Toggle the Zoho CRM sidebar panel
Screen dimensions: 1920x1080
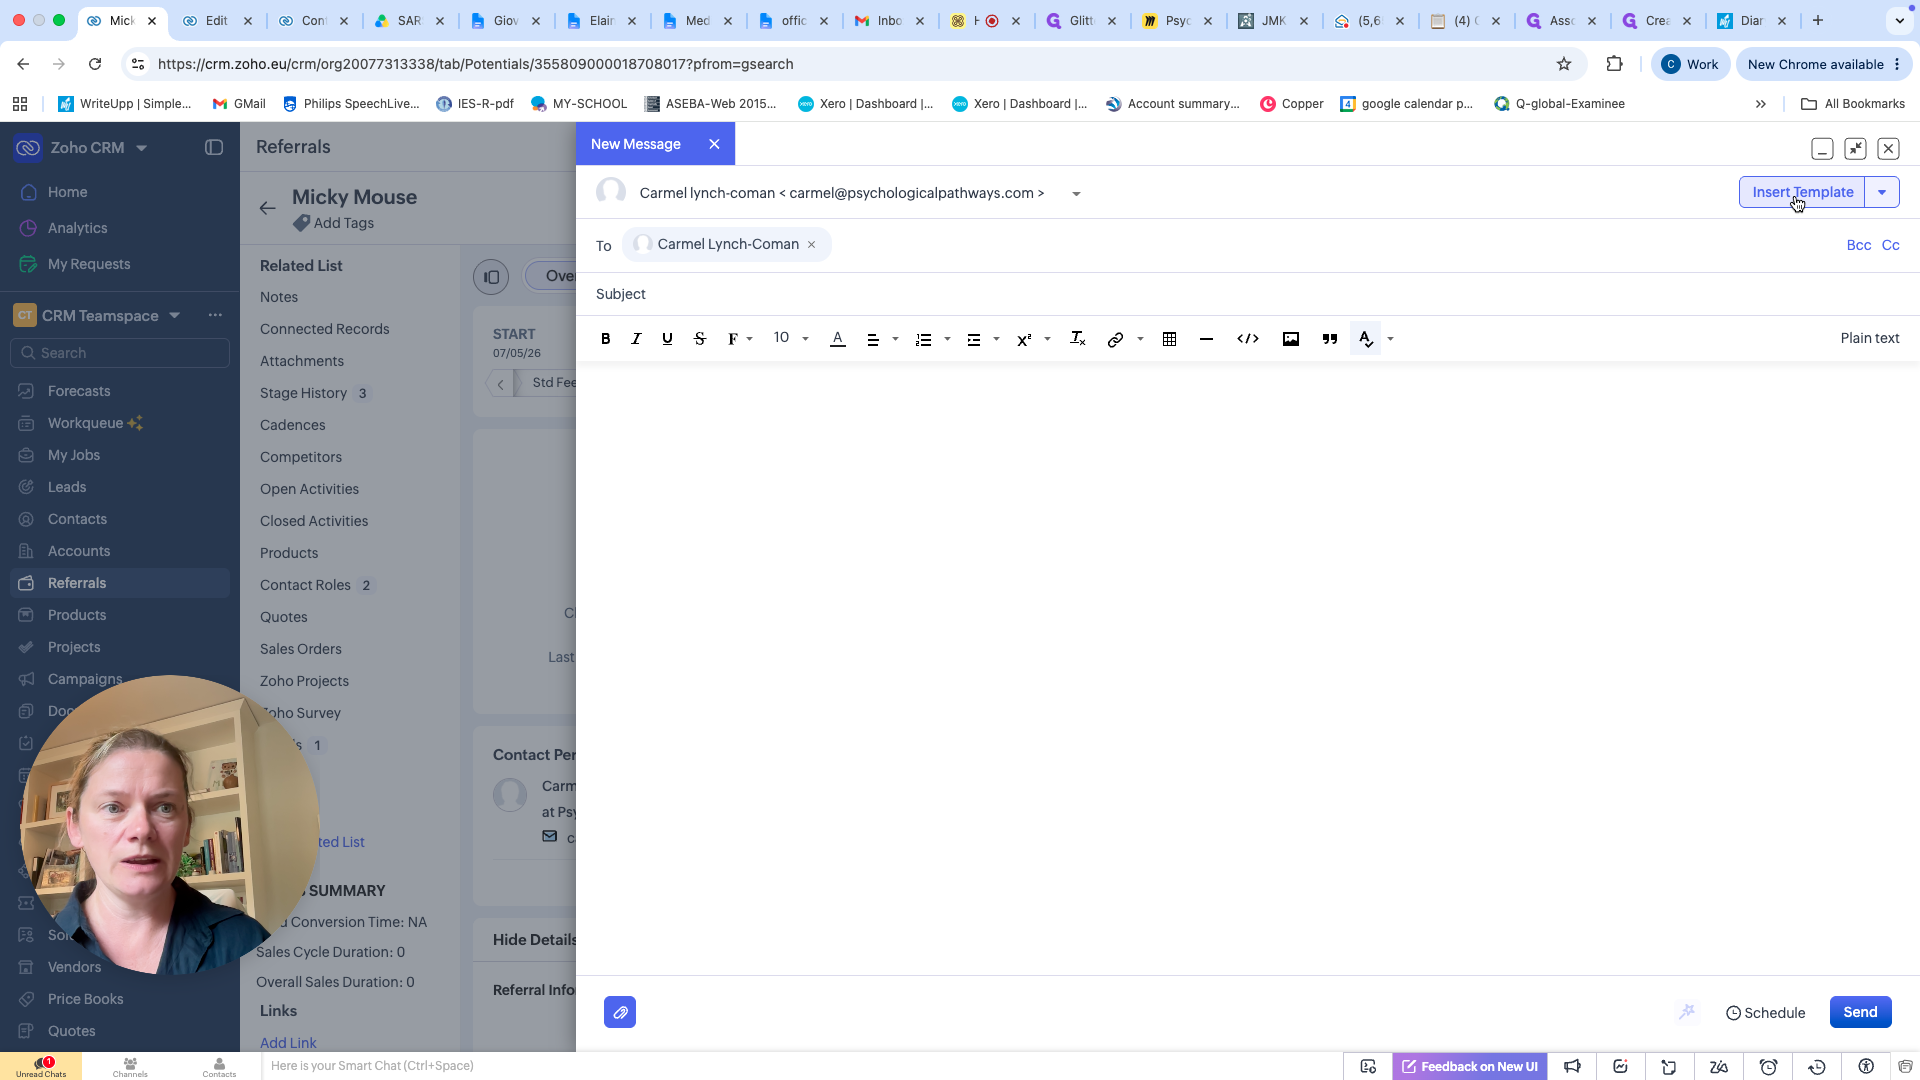tap(214, 147)
